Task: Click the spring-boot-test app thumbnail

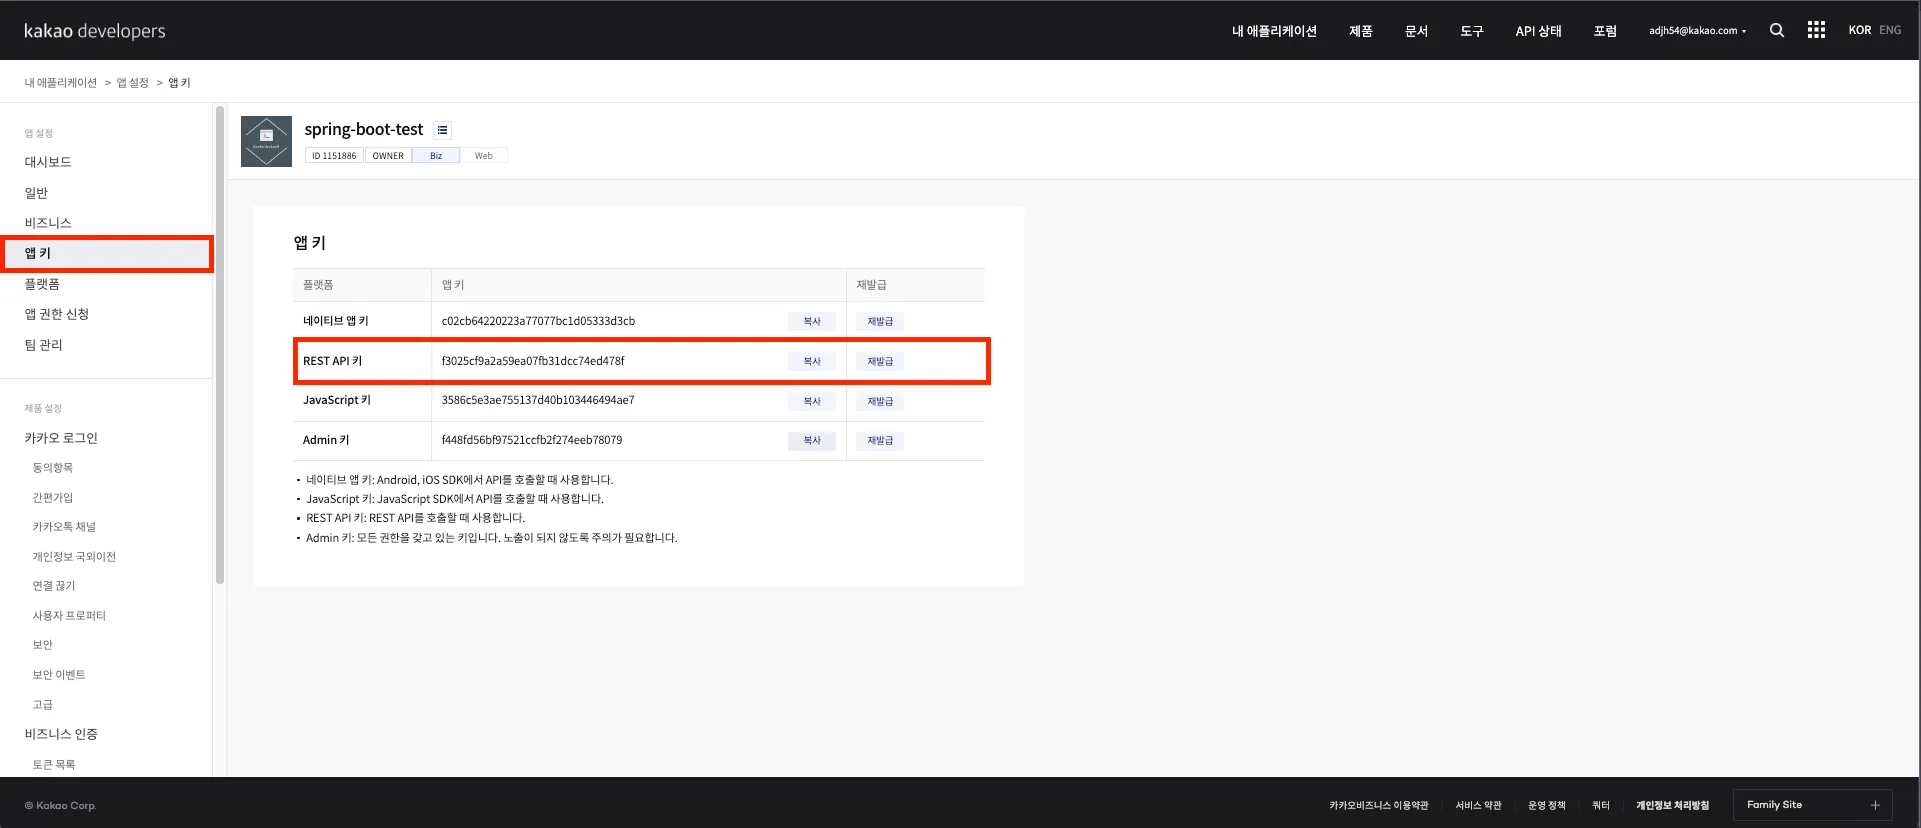Action: [266, 141]
